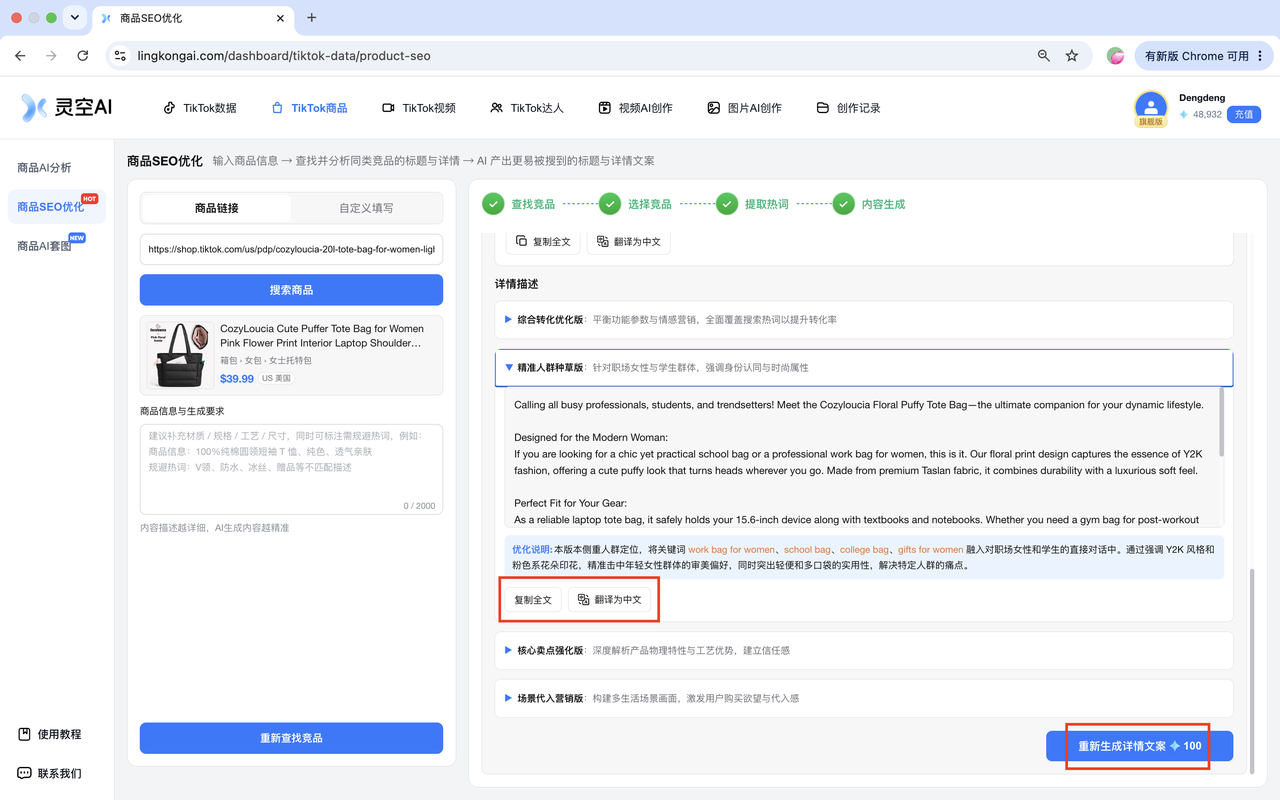Click the '0 / 2000' character counter

(x=420, y=506)
